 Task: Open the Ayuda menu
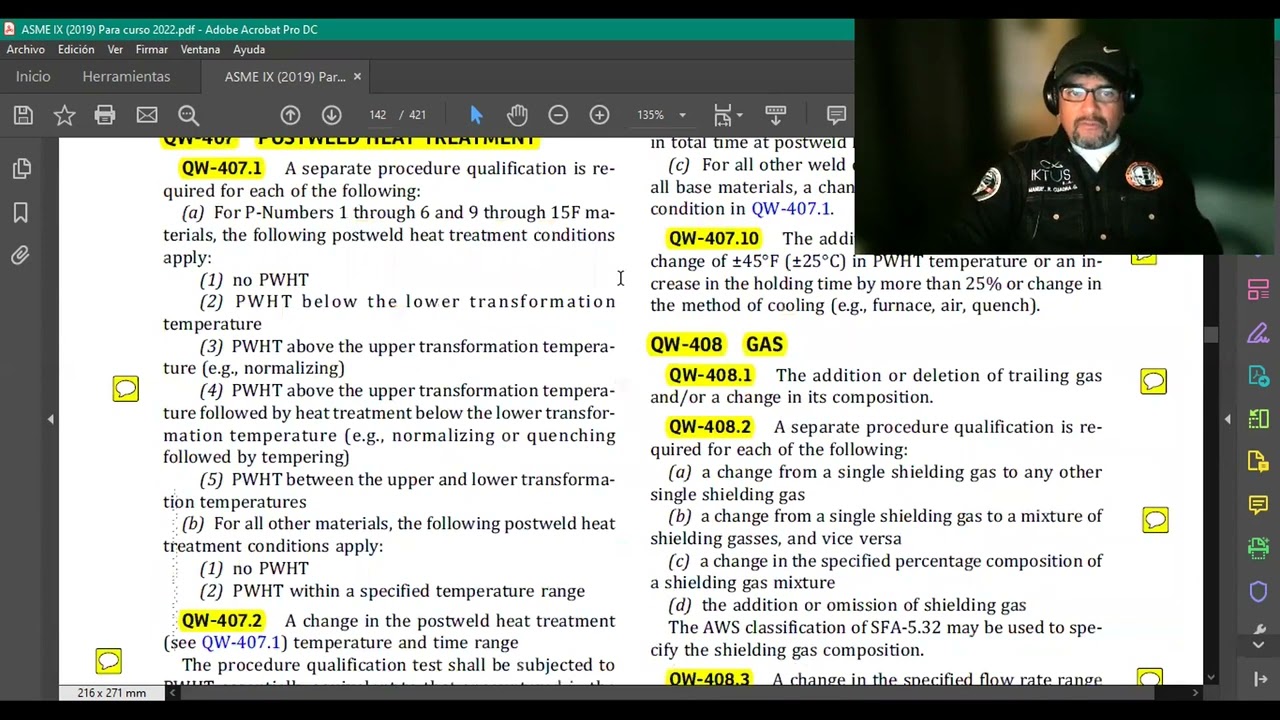tap(249, 50)
